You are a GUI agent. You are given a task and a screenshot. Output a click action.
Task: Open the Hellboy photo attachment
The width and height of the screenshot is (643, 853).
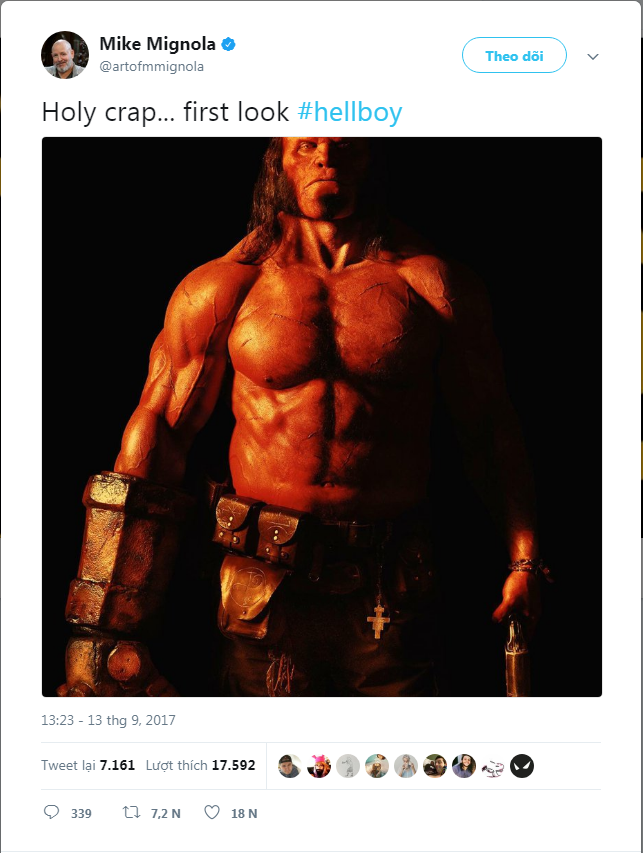click(320, 420)
